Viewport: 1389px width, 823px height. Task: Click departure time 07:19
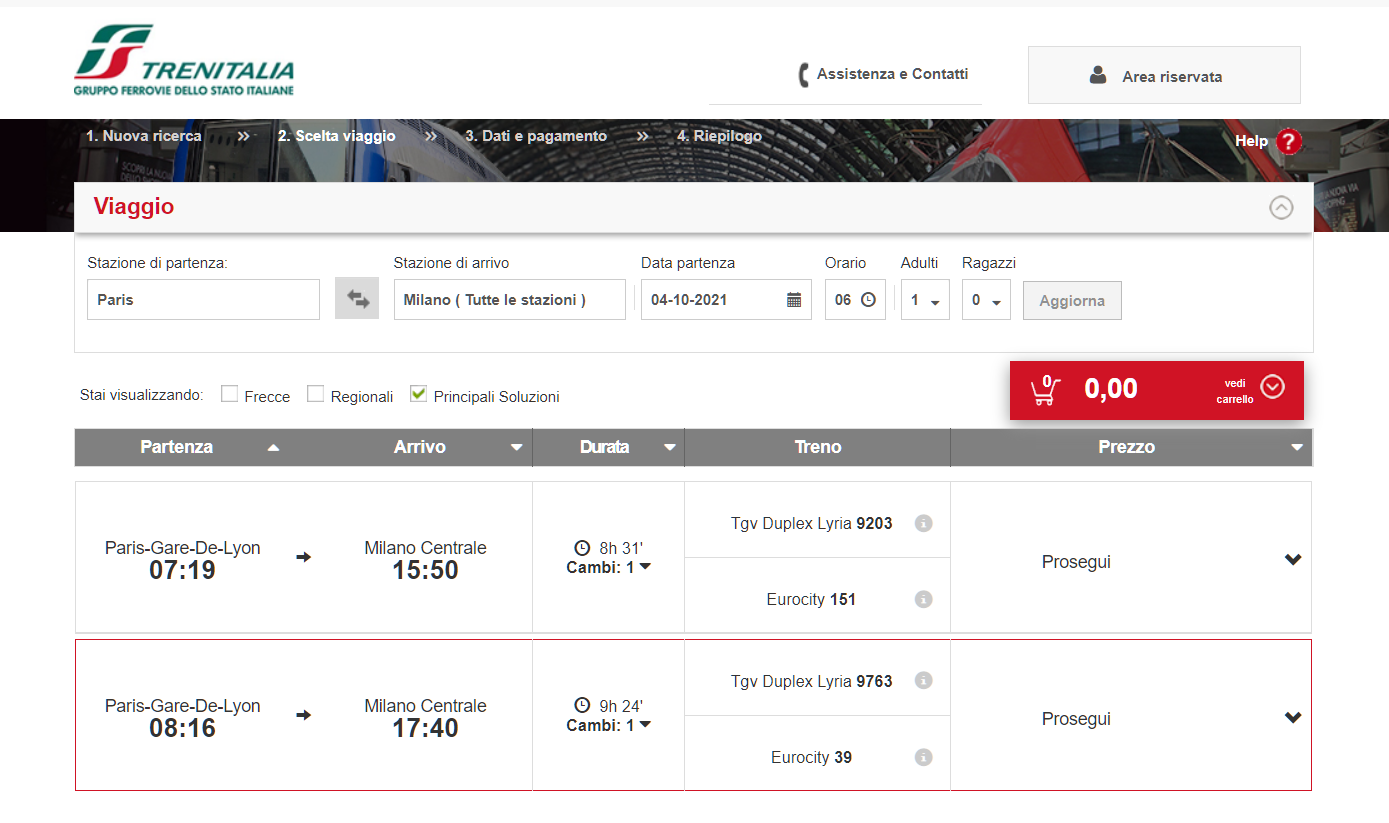(x=182, y=571)
